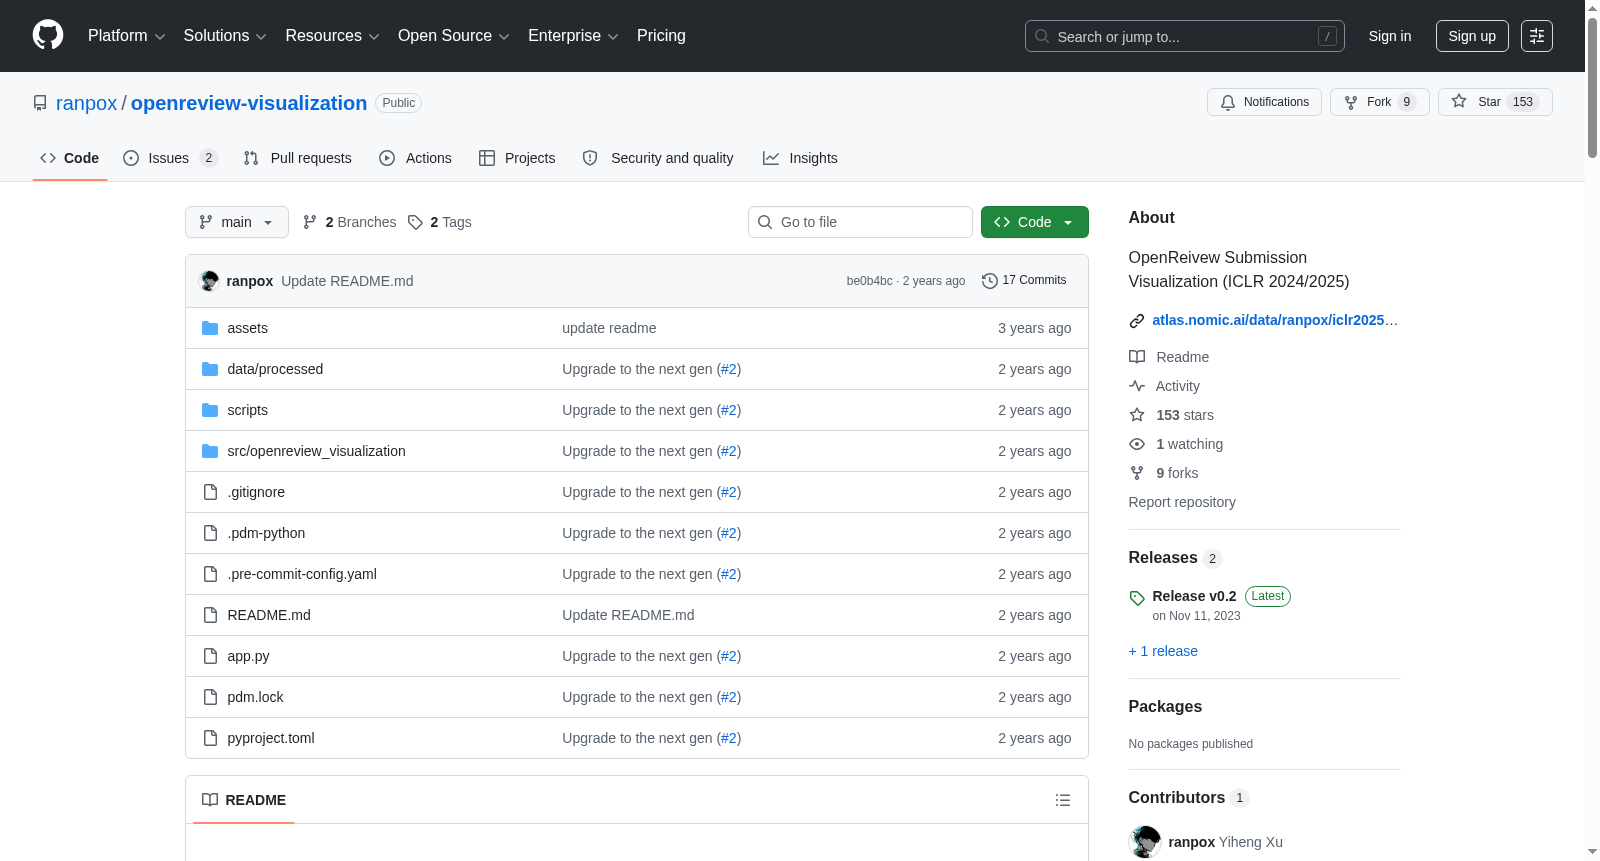Screen dimensions: 1600x861
Task: Expand the Solutions menu
Action: coord(225,36)
